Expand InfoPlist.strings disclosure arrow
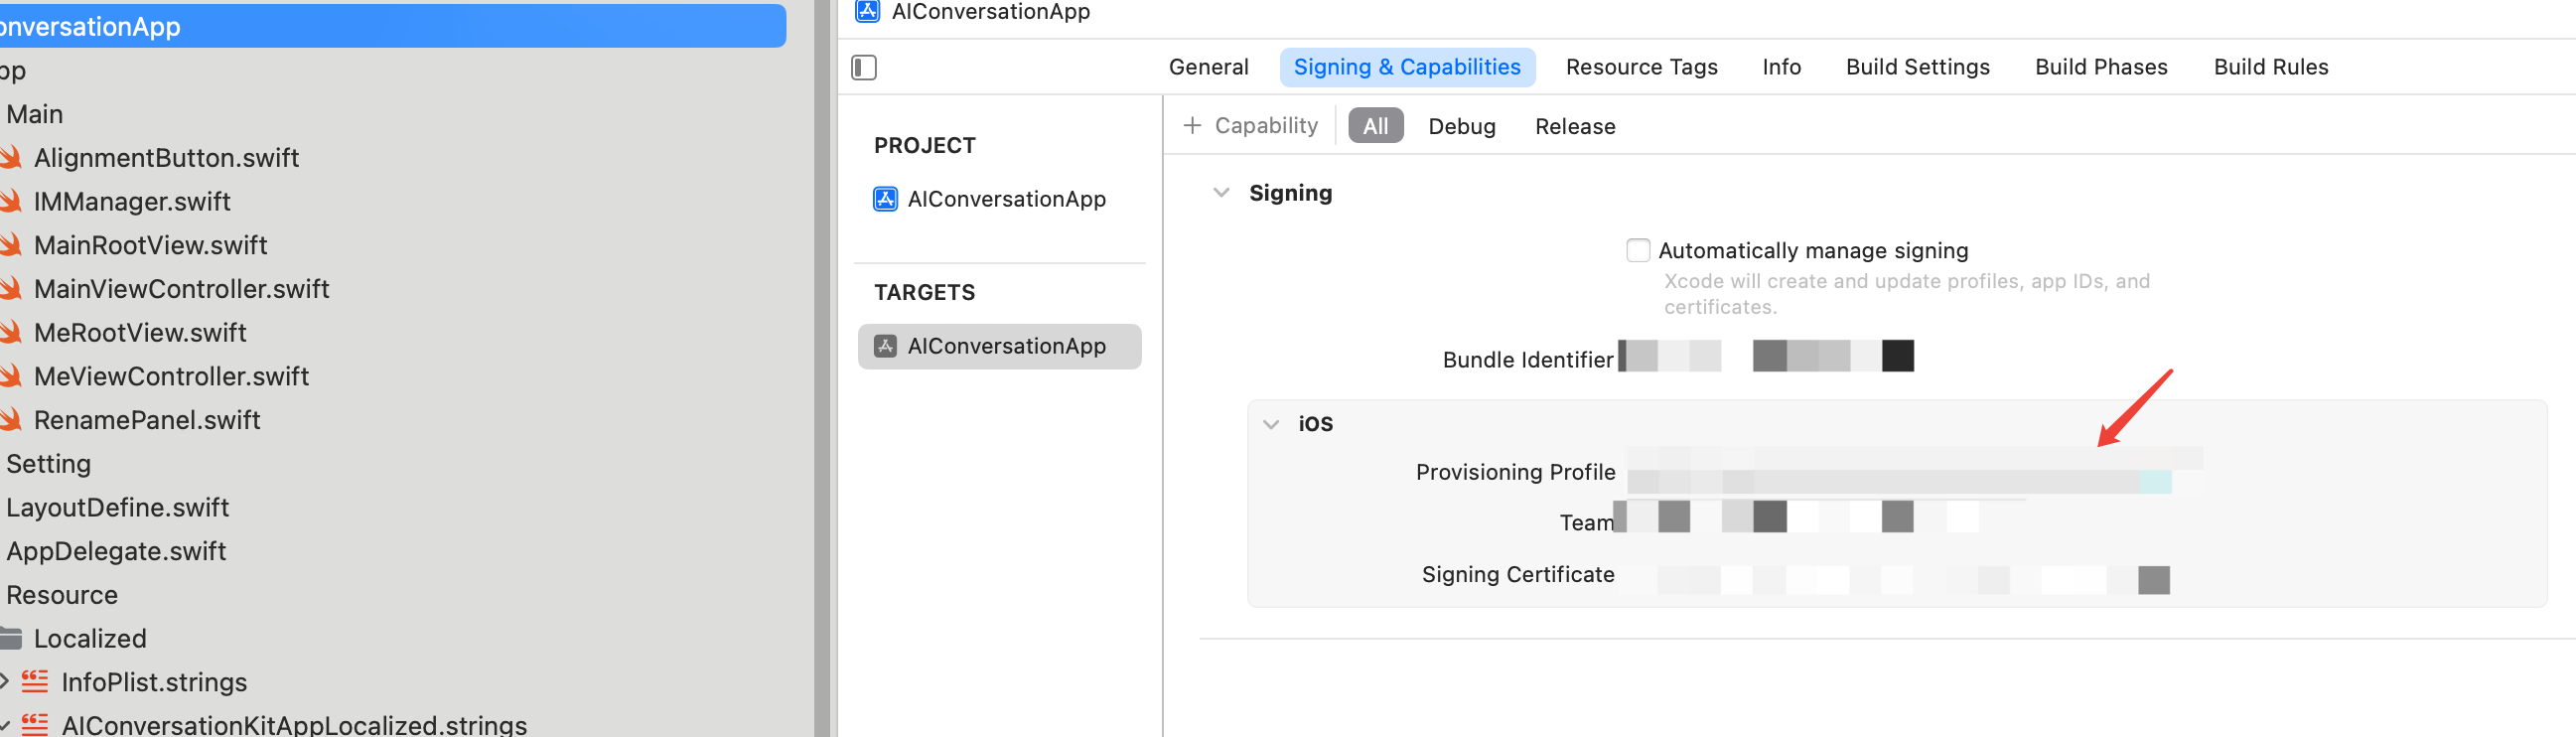Screen dimensions: 2576x737 coord(5,682)
